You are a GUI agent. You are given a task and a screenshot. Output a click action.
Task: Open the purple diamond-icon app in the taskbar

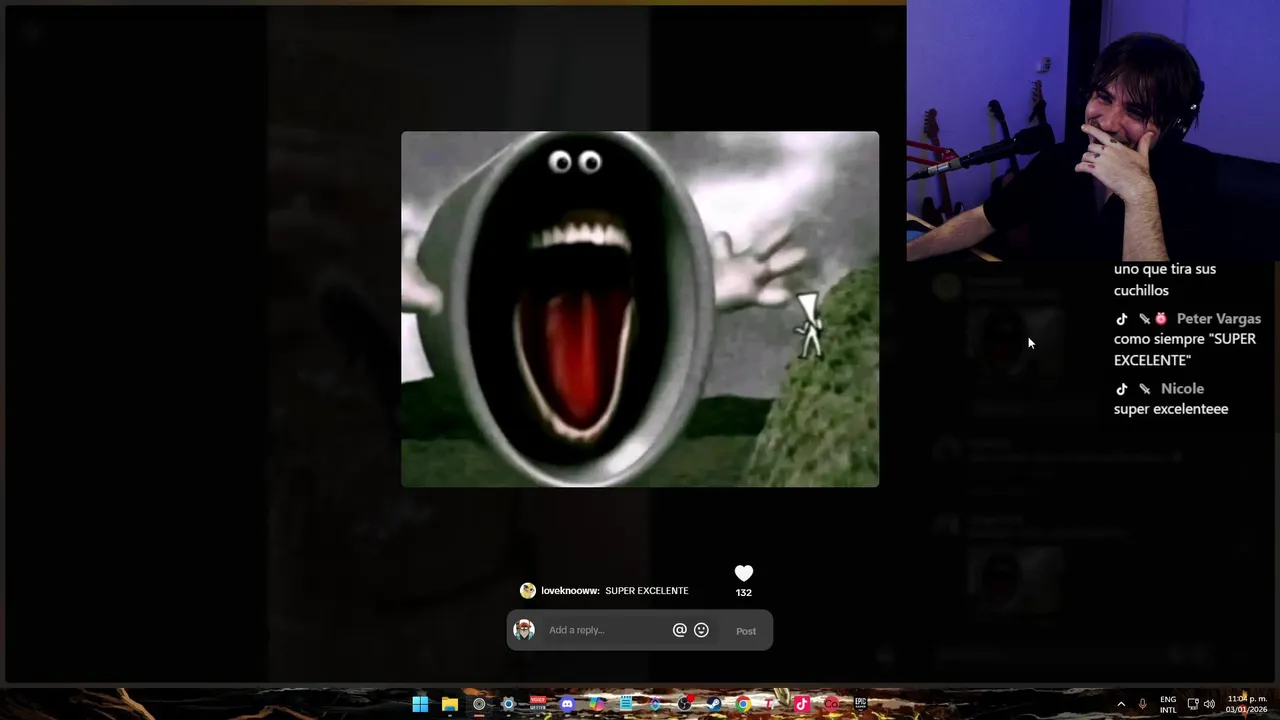coord(655,704)
